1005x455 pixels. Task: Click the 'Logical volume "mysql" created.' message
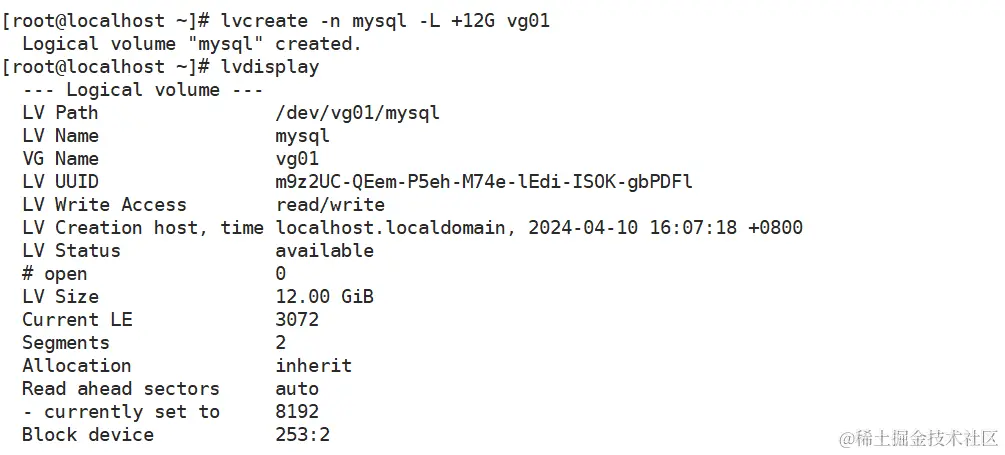190,43
